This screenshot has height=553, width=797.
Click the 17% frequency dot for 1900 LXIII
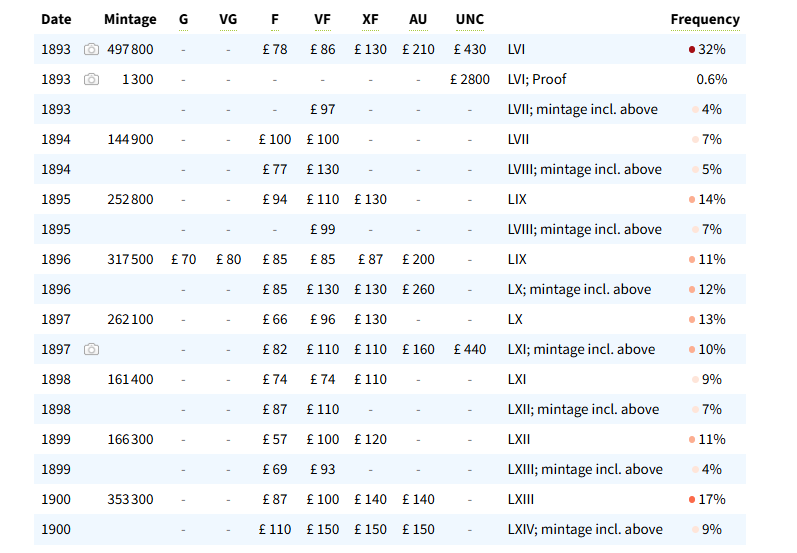tap(691, 499)
